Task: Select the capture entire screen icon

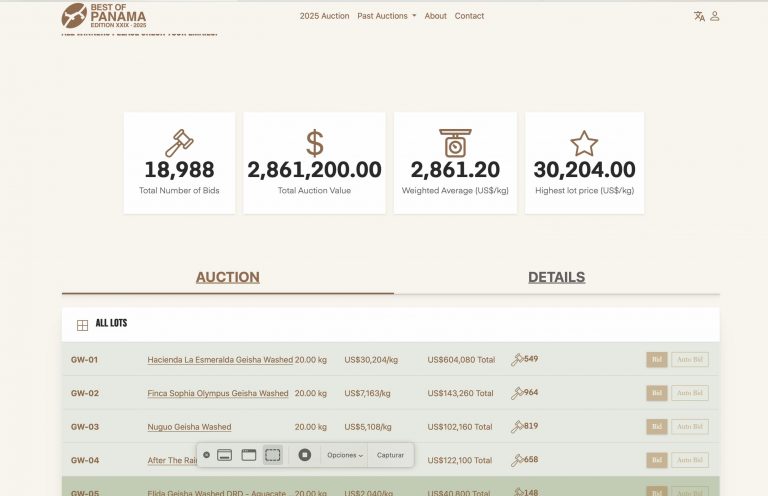Action: click(225, 455)
